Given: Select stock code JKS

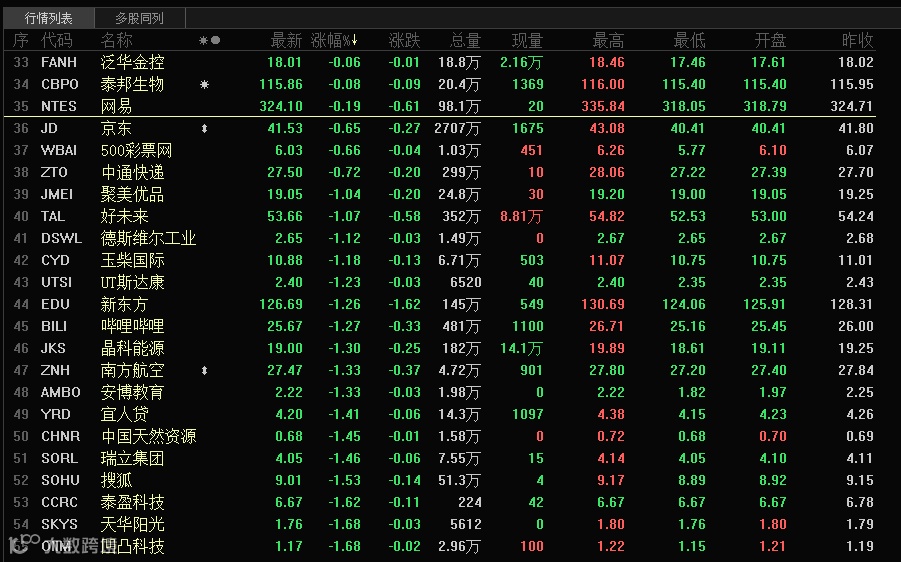Looking at the screenshot, I should pos(53,348).
